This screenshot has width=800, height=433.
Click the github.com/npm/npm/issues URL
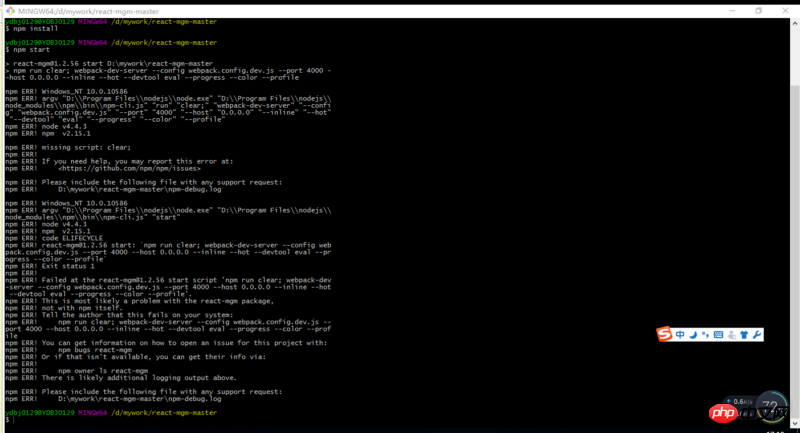point(129,168)
